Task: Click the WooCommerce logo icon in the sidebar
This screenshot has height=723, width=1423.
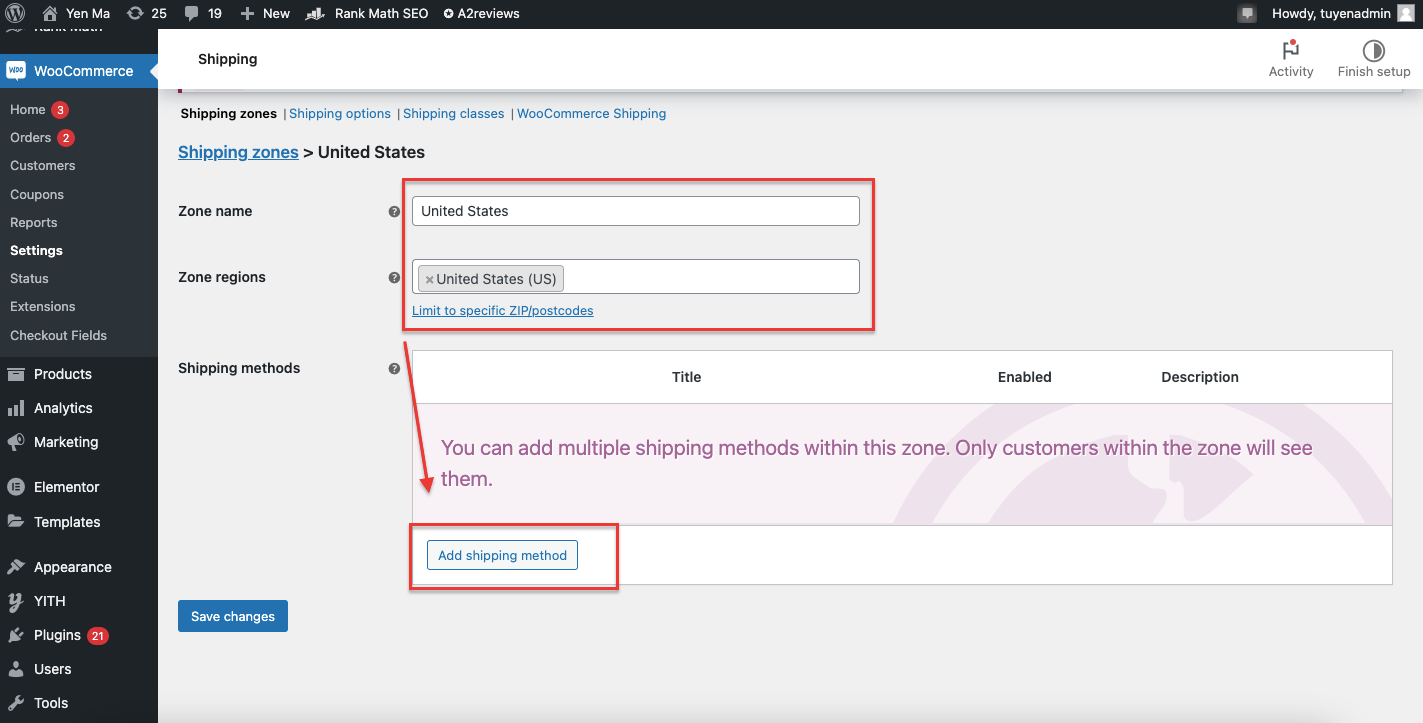Action: [15, 71]
